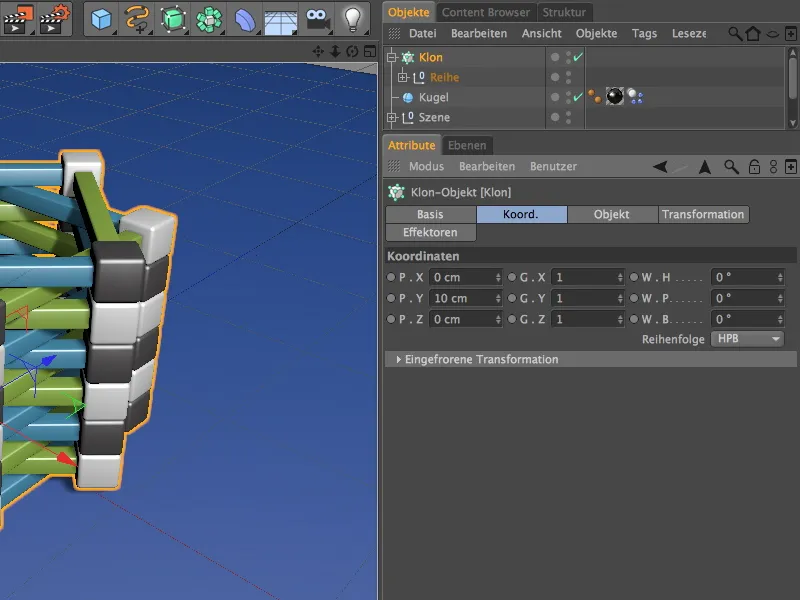Add a Light bulb object
This screenshot has width=800, height=600.
coord(353,19)
